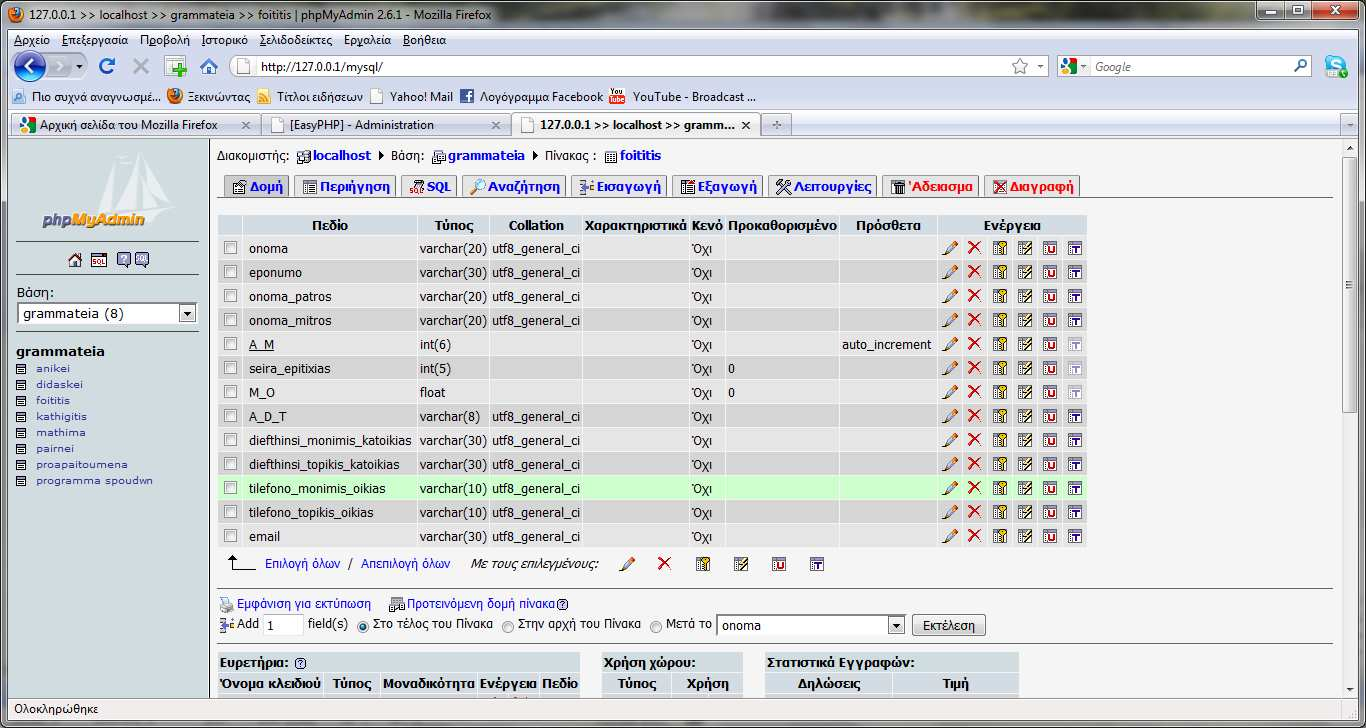Select 'Στην αρχή του Πίνακα' radio button

click(x=508, y=626)
